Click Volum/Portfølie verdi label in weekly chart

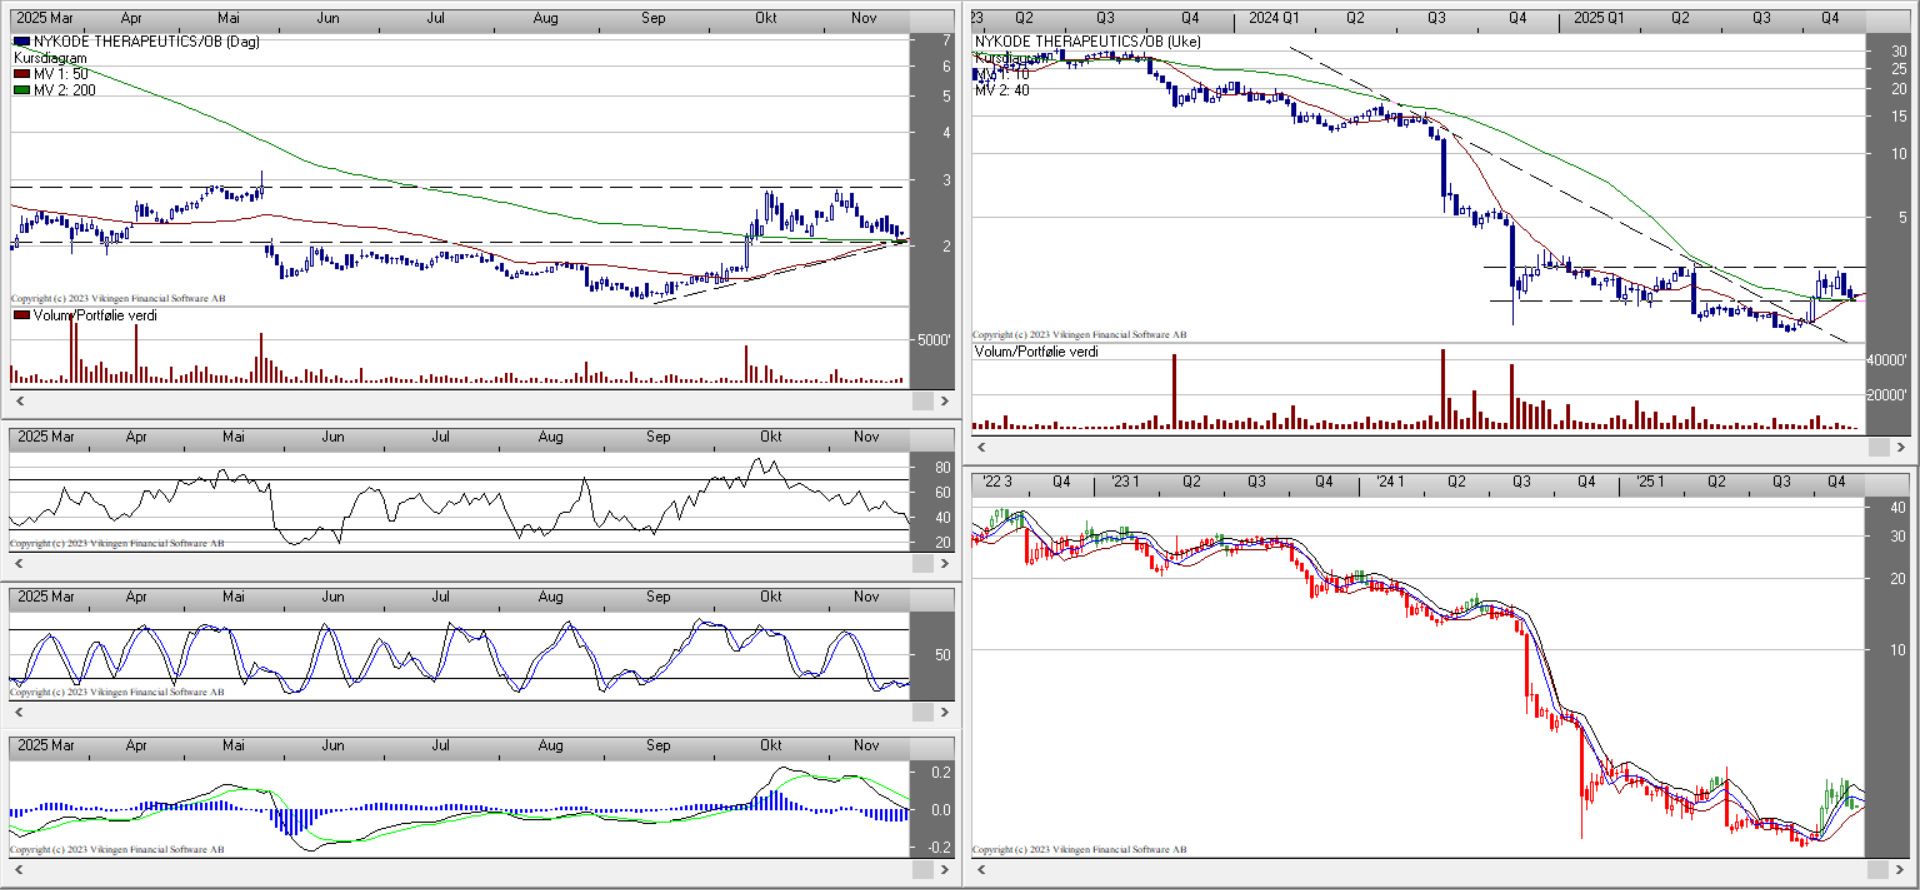coord(1036,352)
